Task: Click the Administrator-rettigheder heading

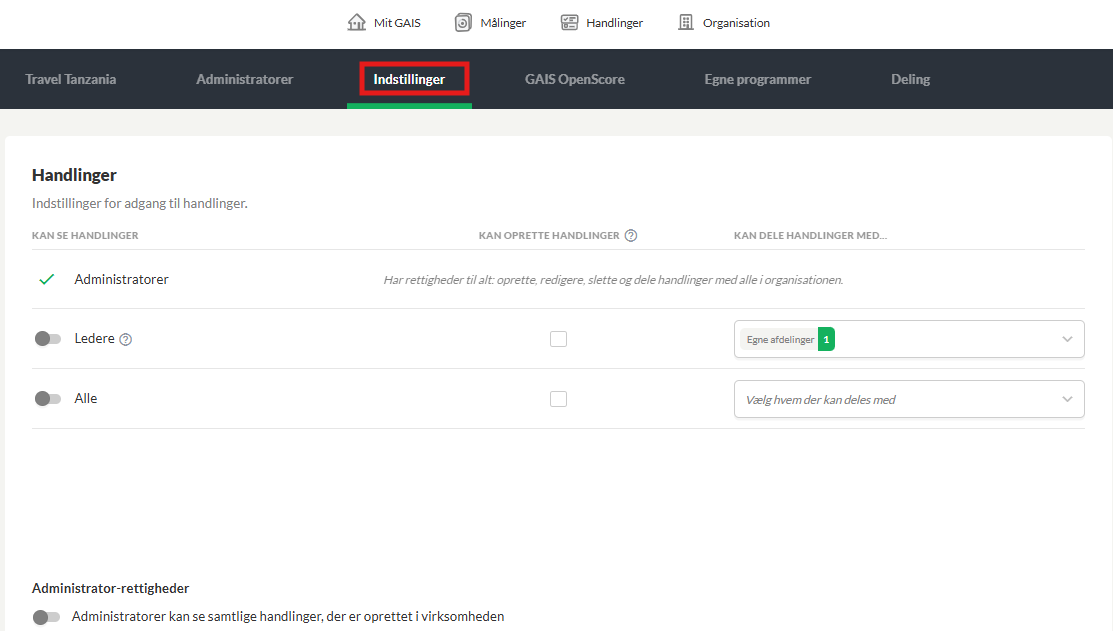Action: 111,588
